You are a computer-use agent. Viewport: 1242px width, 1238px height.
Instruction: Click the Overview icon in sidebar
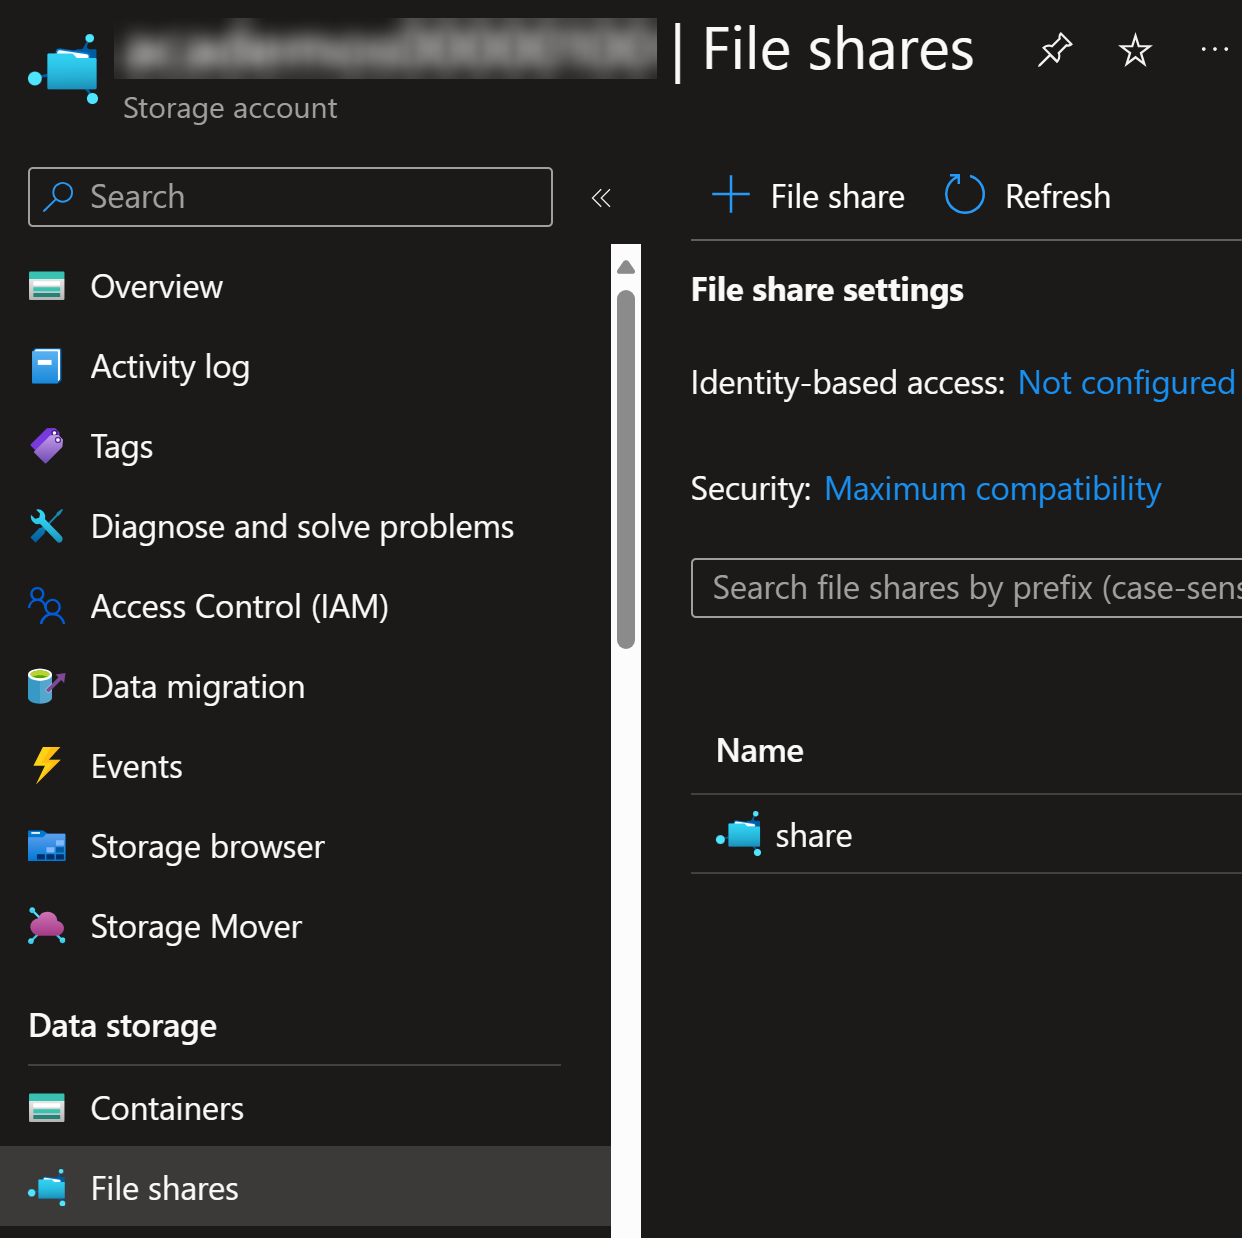47,286
